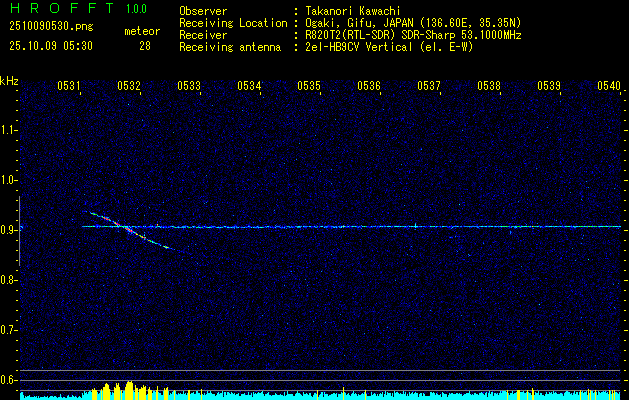The width and height of the screenshot is (629, 400).
Task: Click the 0535 time marker
Action: (x=309, y=85)
